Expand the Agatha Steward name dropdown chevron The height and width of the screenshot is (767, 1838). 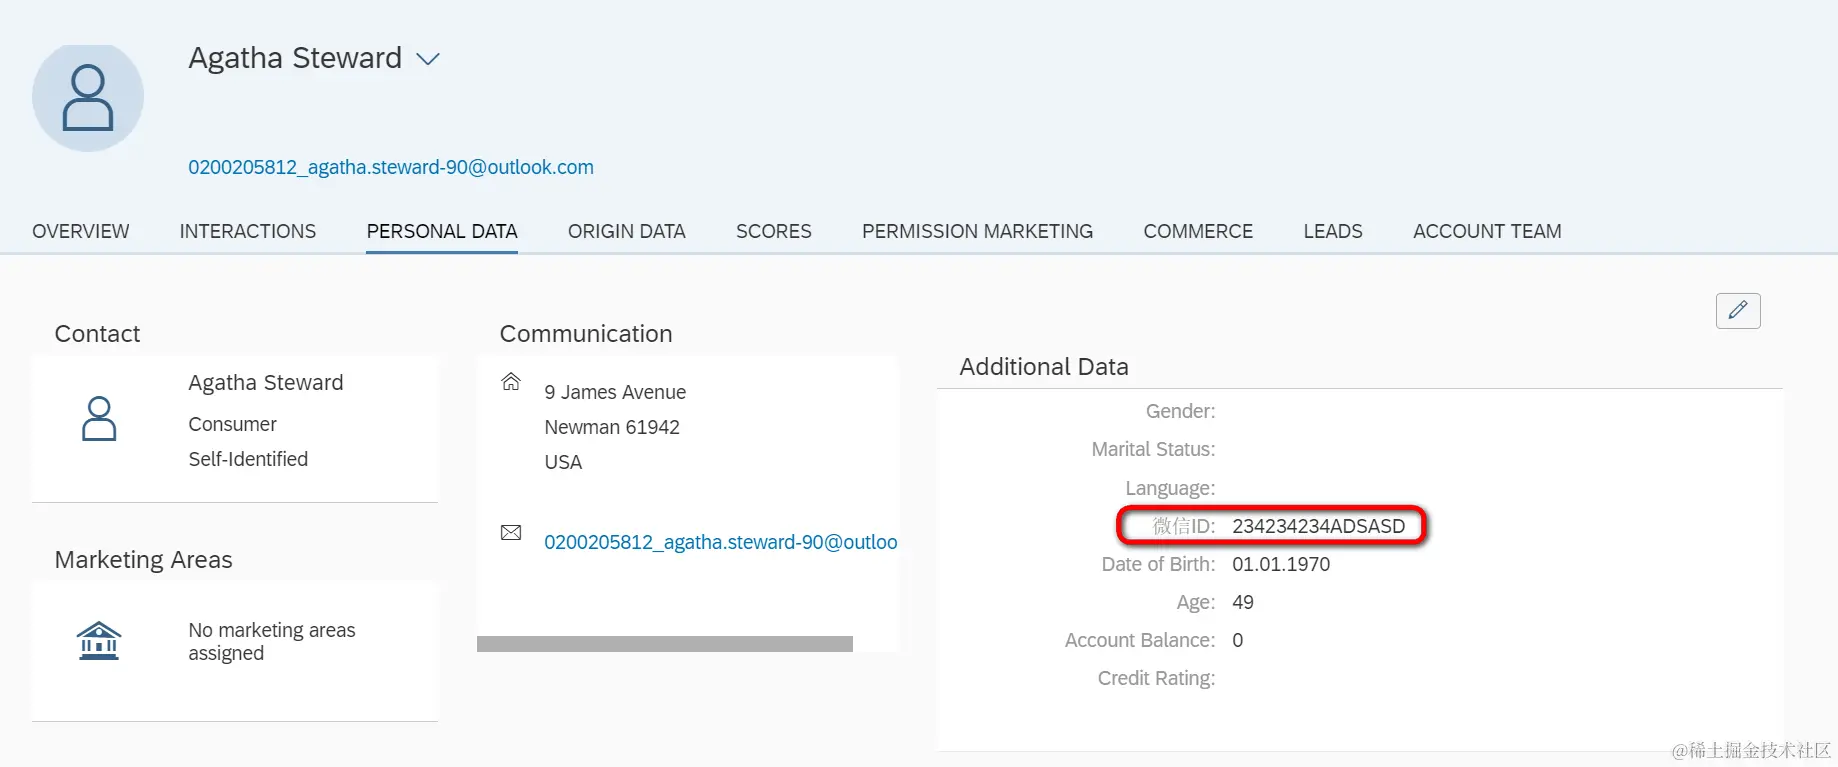428,60
